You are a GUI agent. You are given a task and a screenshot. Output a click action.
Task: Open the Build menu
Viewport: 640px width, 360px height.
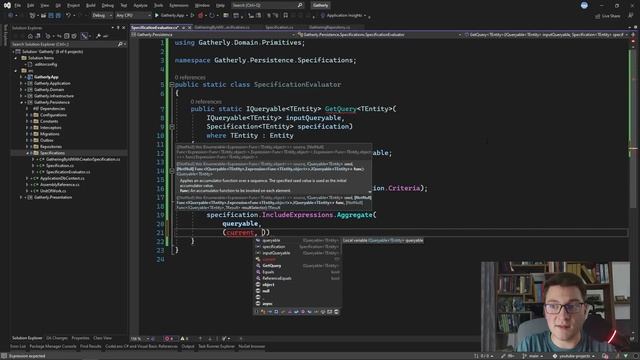coord(91,5)
